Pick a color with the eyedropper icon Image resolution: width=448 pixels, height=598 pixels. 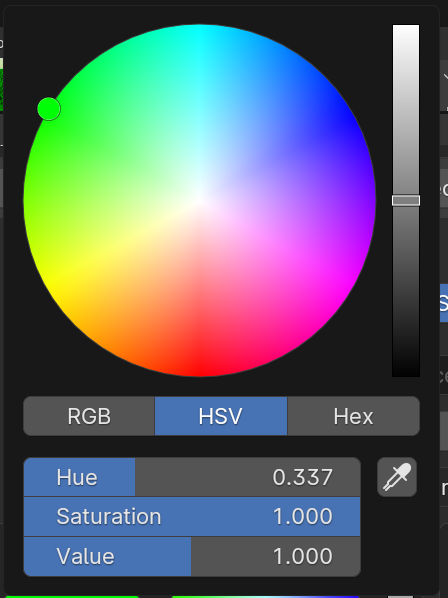[397, 477]
